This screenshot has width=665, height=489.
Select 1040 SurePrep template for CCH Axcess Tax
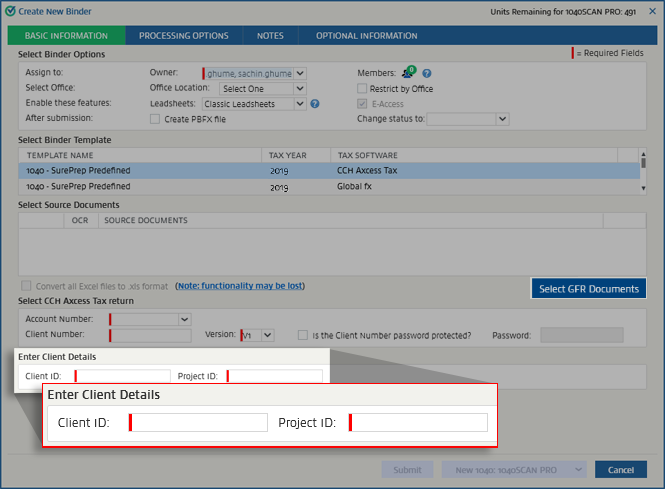click(x=329, y=170)
